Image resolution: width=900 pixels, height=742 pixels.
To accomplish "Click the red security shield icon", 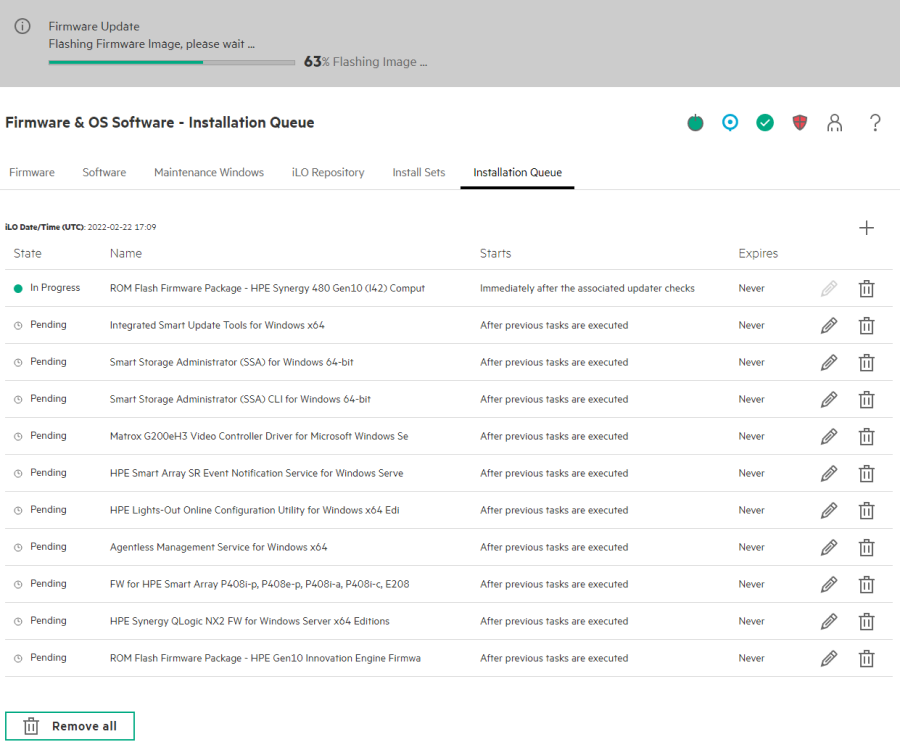I will tap(799, 123).
